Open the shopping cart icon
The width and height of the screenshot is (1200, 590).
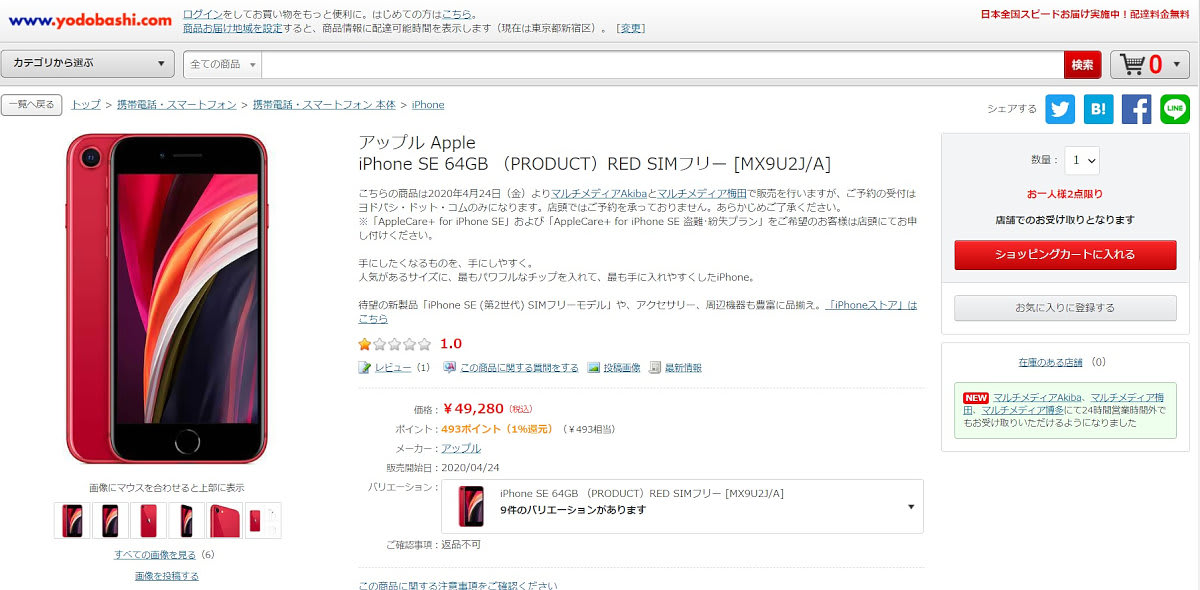1133,64
